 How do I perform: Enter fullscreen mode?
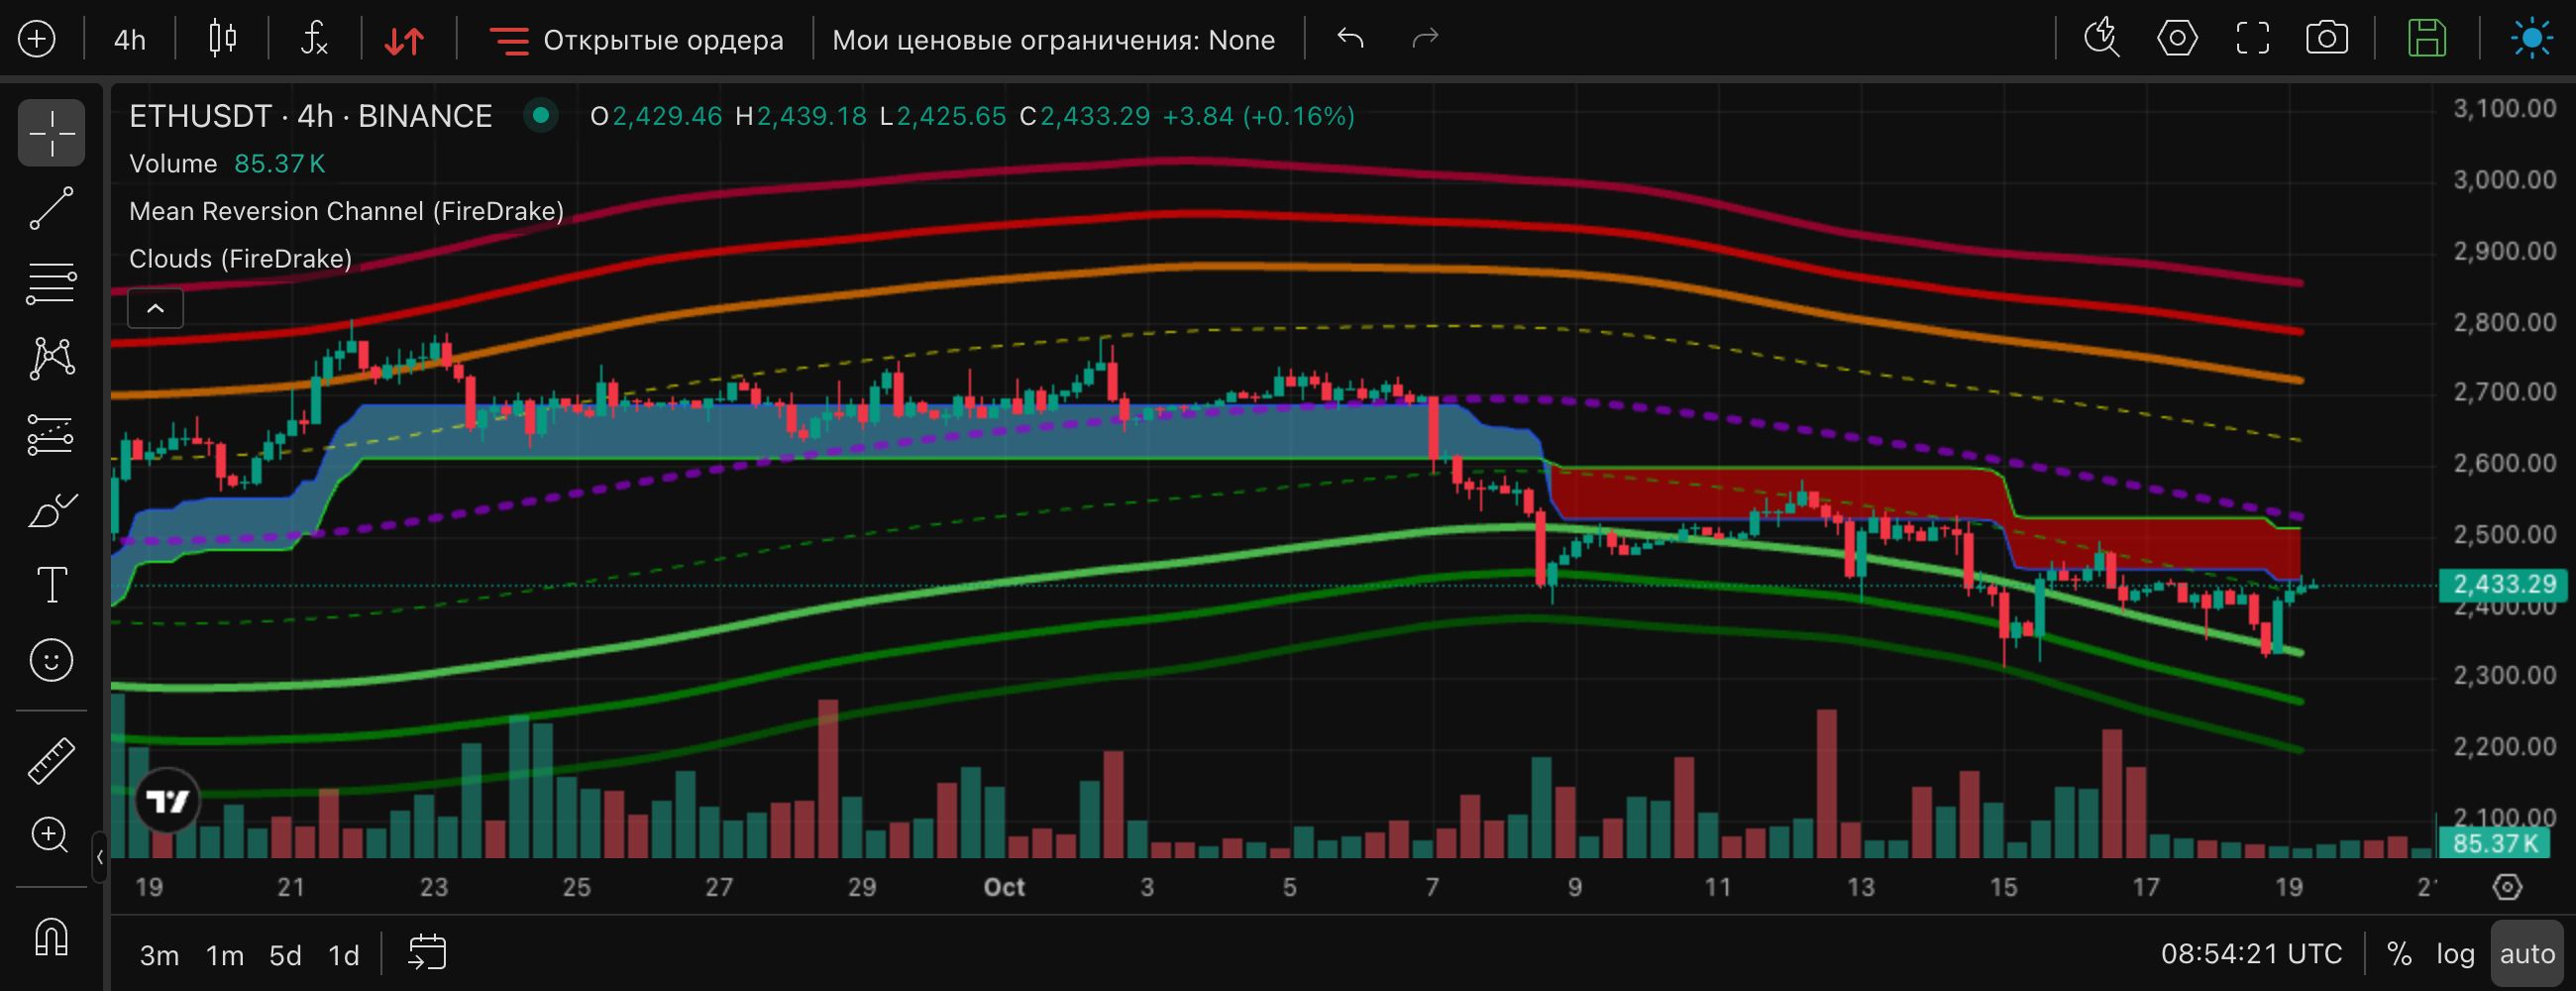2252,39
